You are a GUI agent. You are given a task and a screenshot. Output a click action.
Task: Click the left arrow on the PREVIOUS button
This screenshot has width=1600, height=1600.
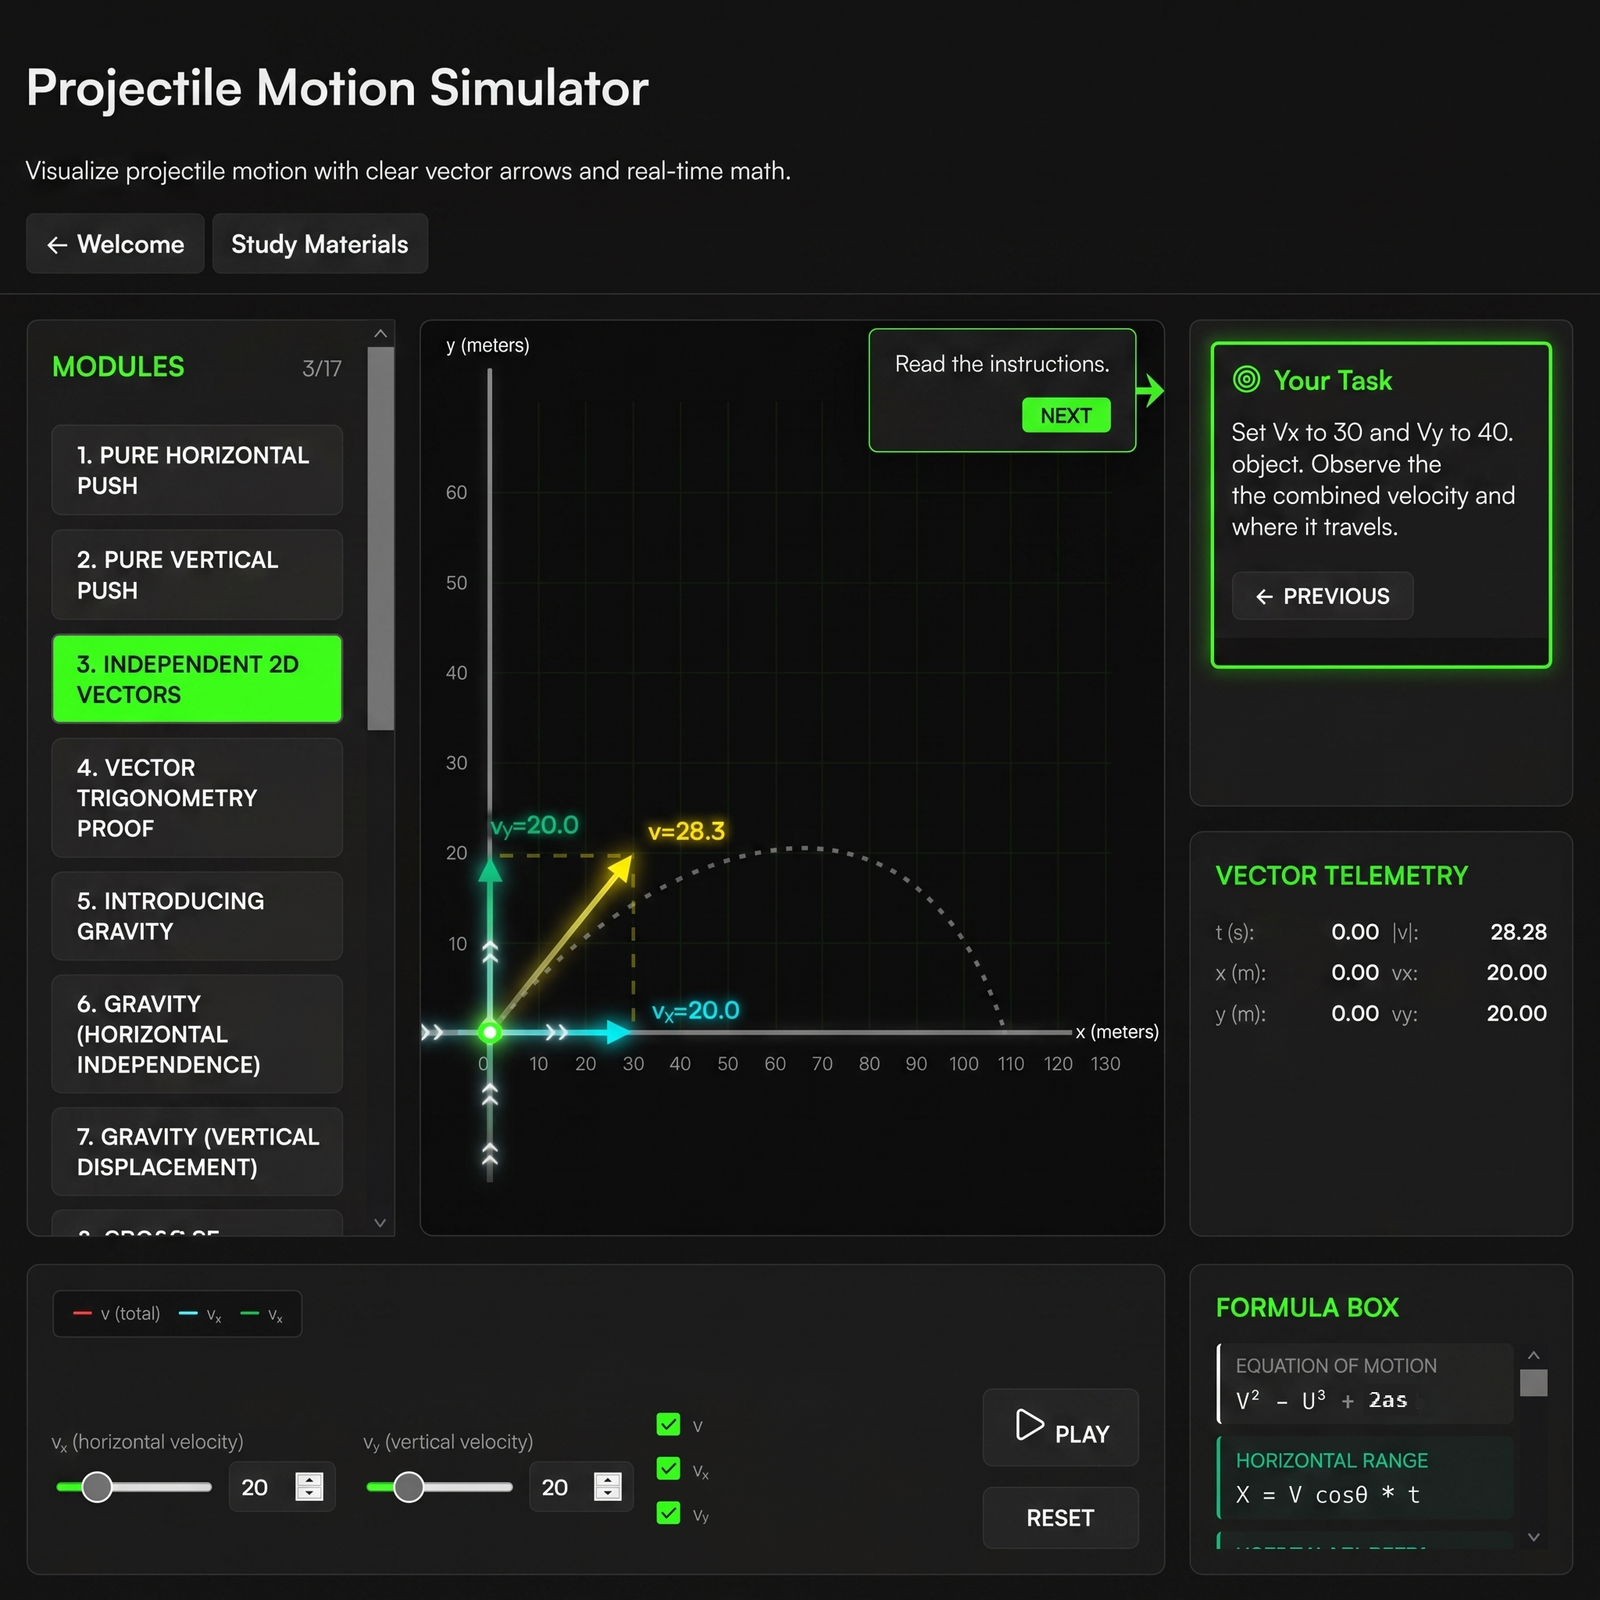point(1264,597)
